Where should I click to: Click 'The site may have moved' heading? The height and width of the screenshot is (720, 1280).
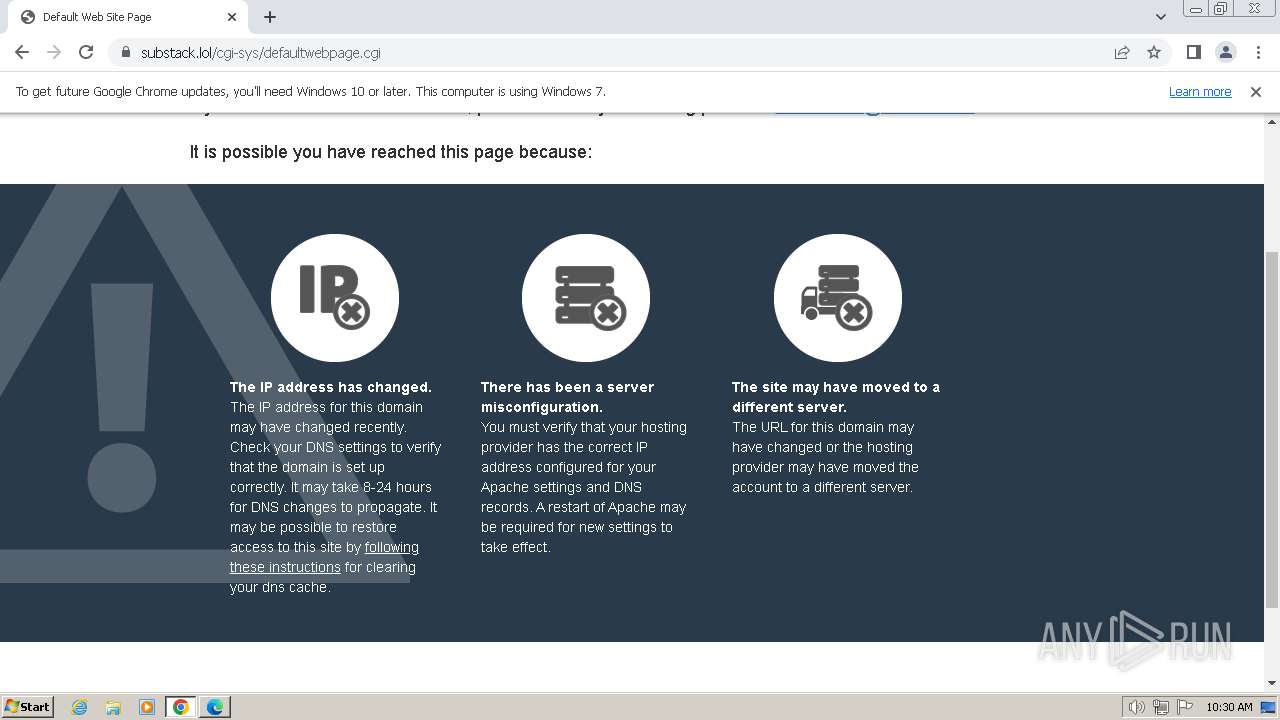pyautogui.click(x=836, y=397)
